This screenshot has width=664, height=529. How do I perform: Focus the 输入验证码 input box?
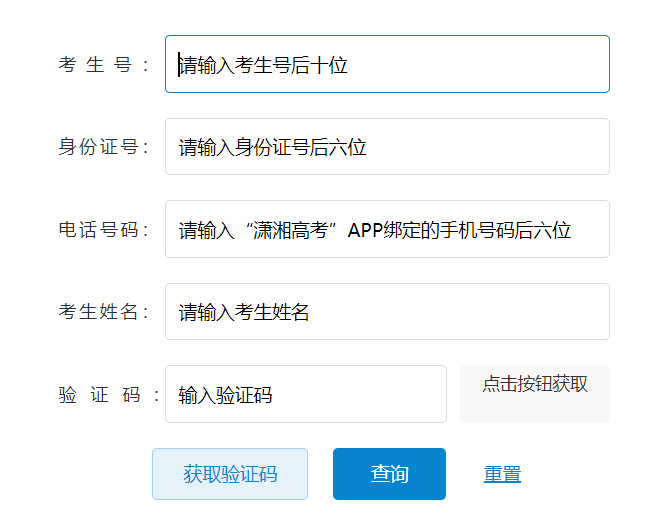click(x=305, y=394)
